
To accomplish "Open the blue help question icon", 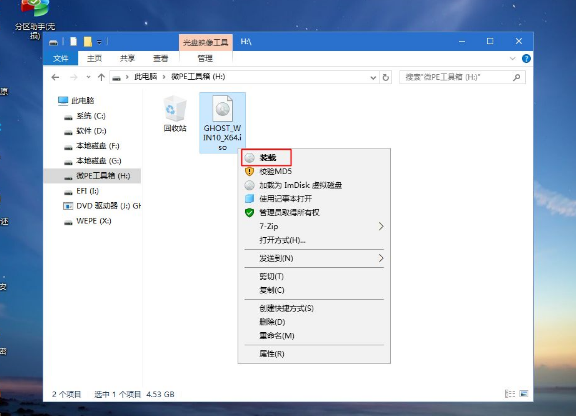I will (526, 58).
